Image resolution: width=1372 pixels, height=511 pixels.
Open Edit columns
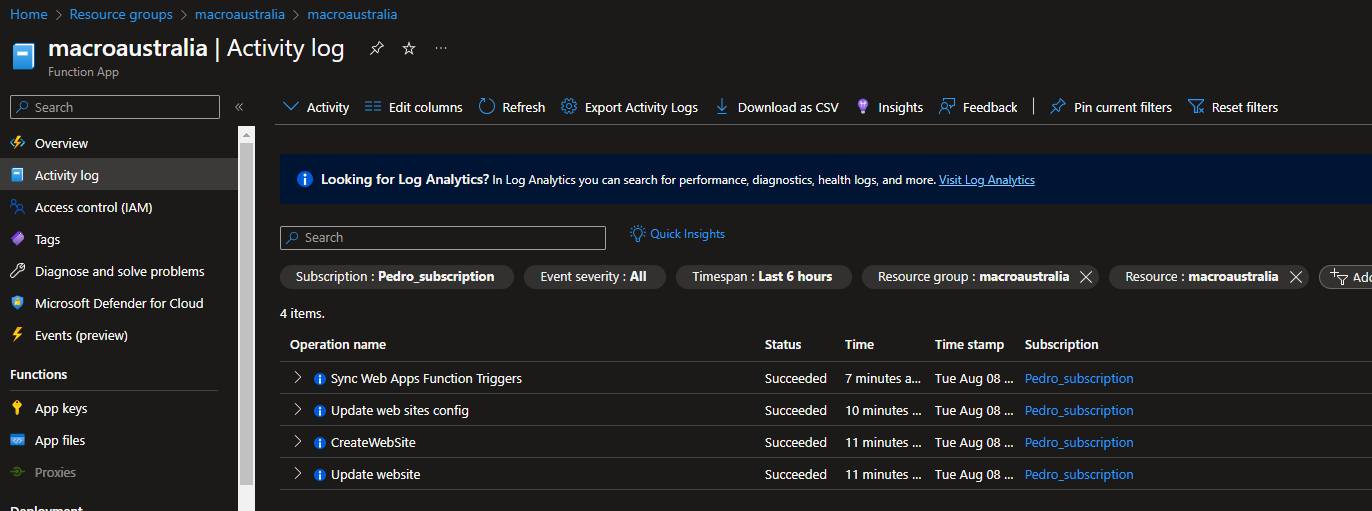(413, 107)
